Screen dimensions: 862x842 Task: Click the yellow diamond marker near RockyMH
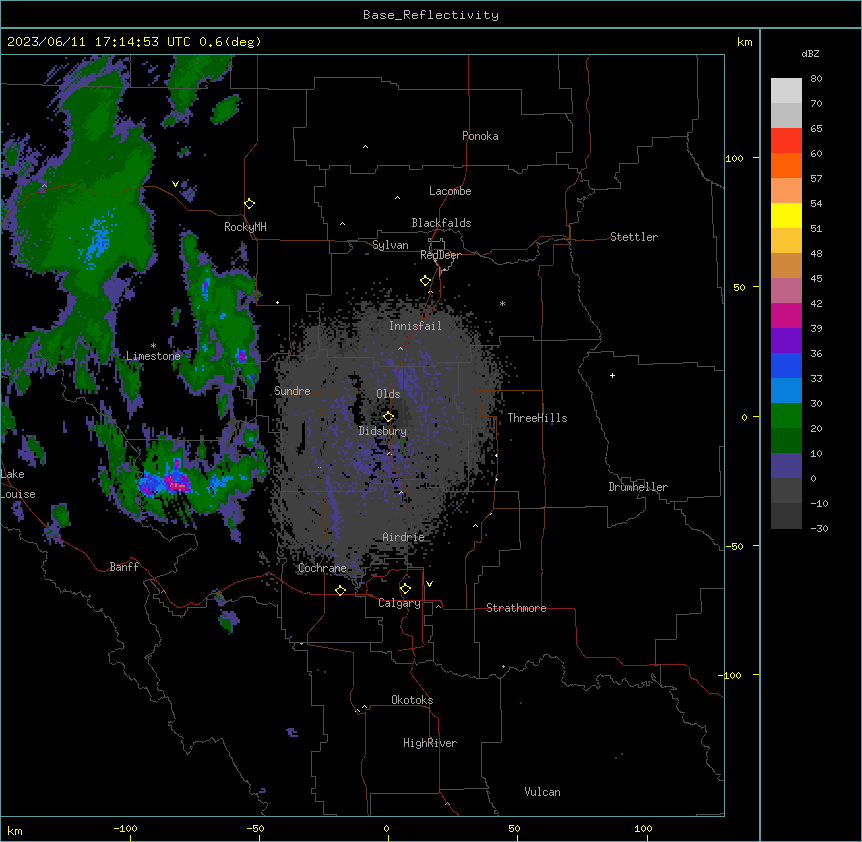(x=250, y=203)
